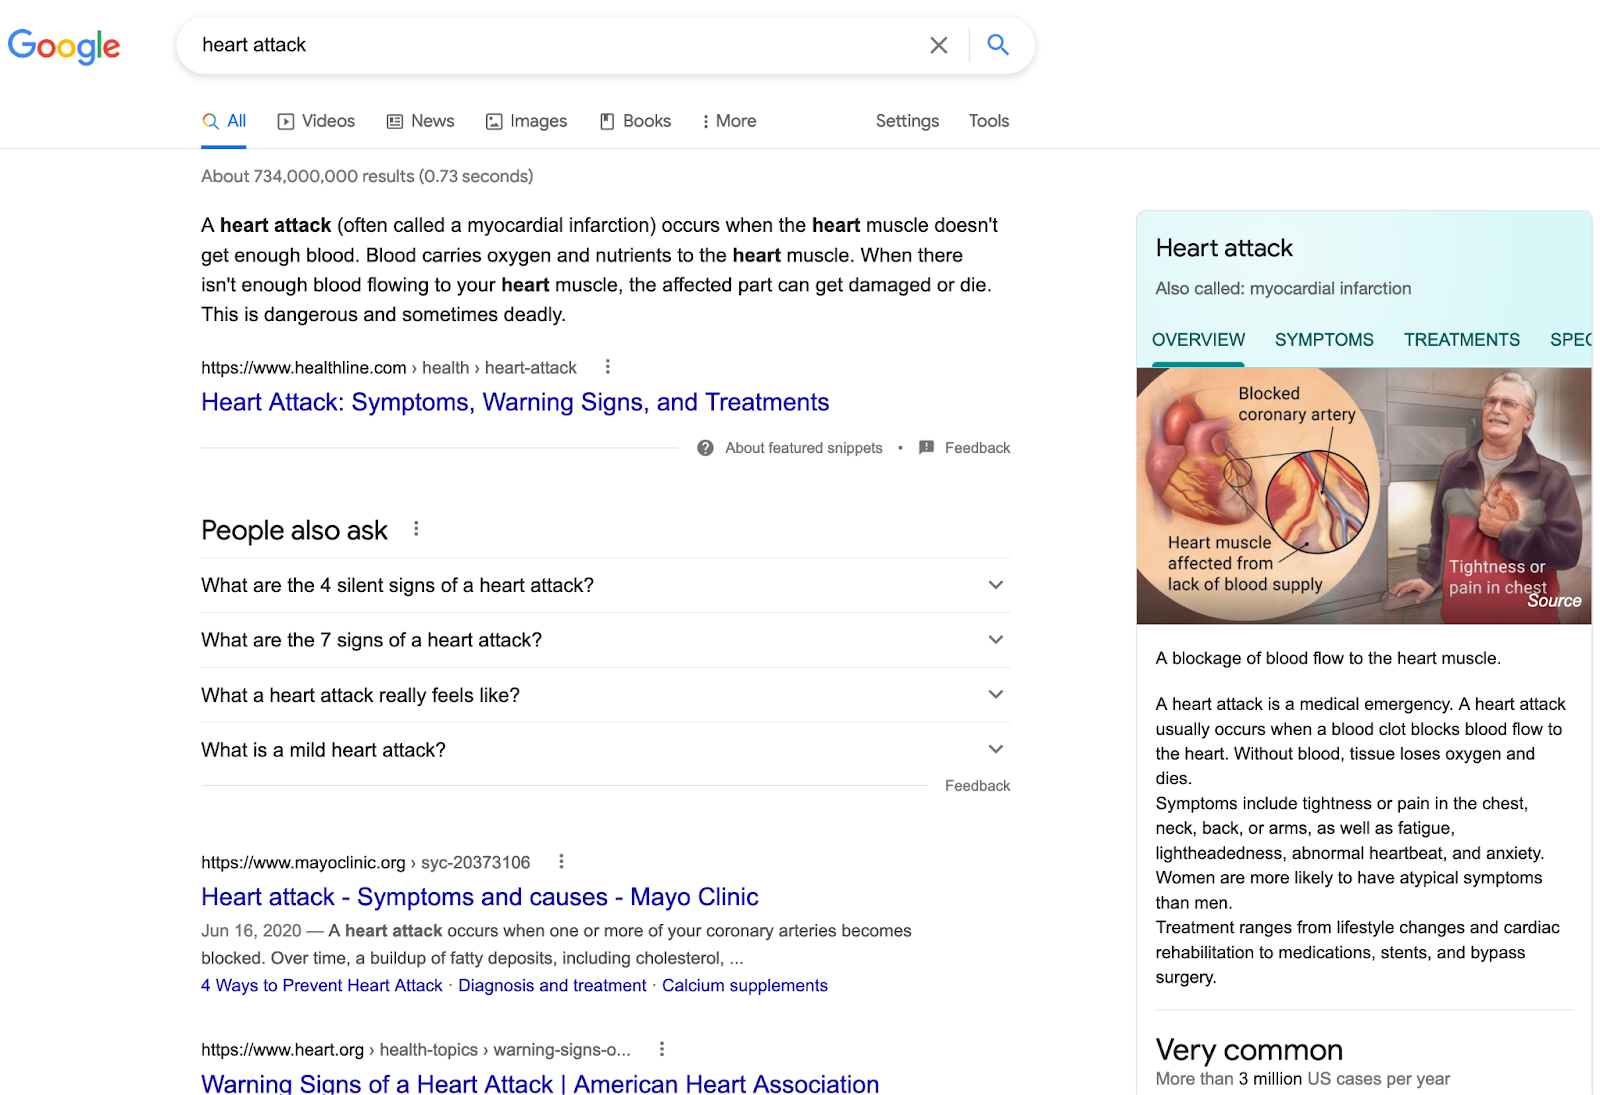1600x1095 pixels.
Task: Click the 'People also ask' heading
Action: [294, 530]
